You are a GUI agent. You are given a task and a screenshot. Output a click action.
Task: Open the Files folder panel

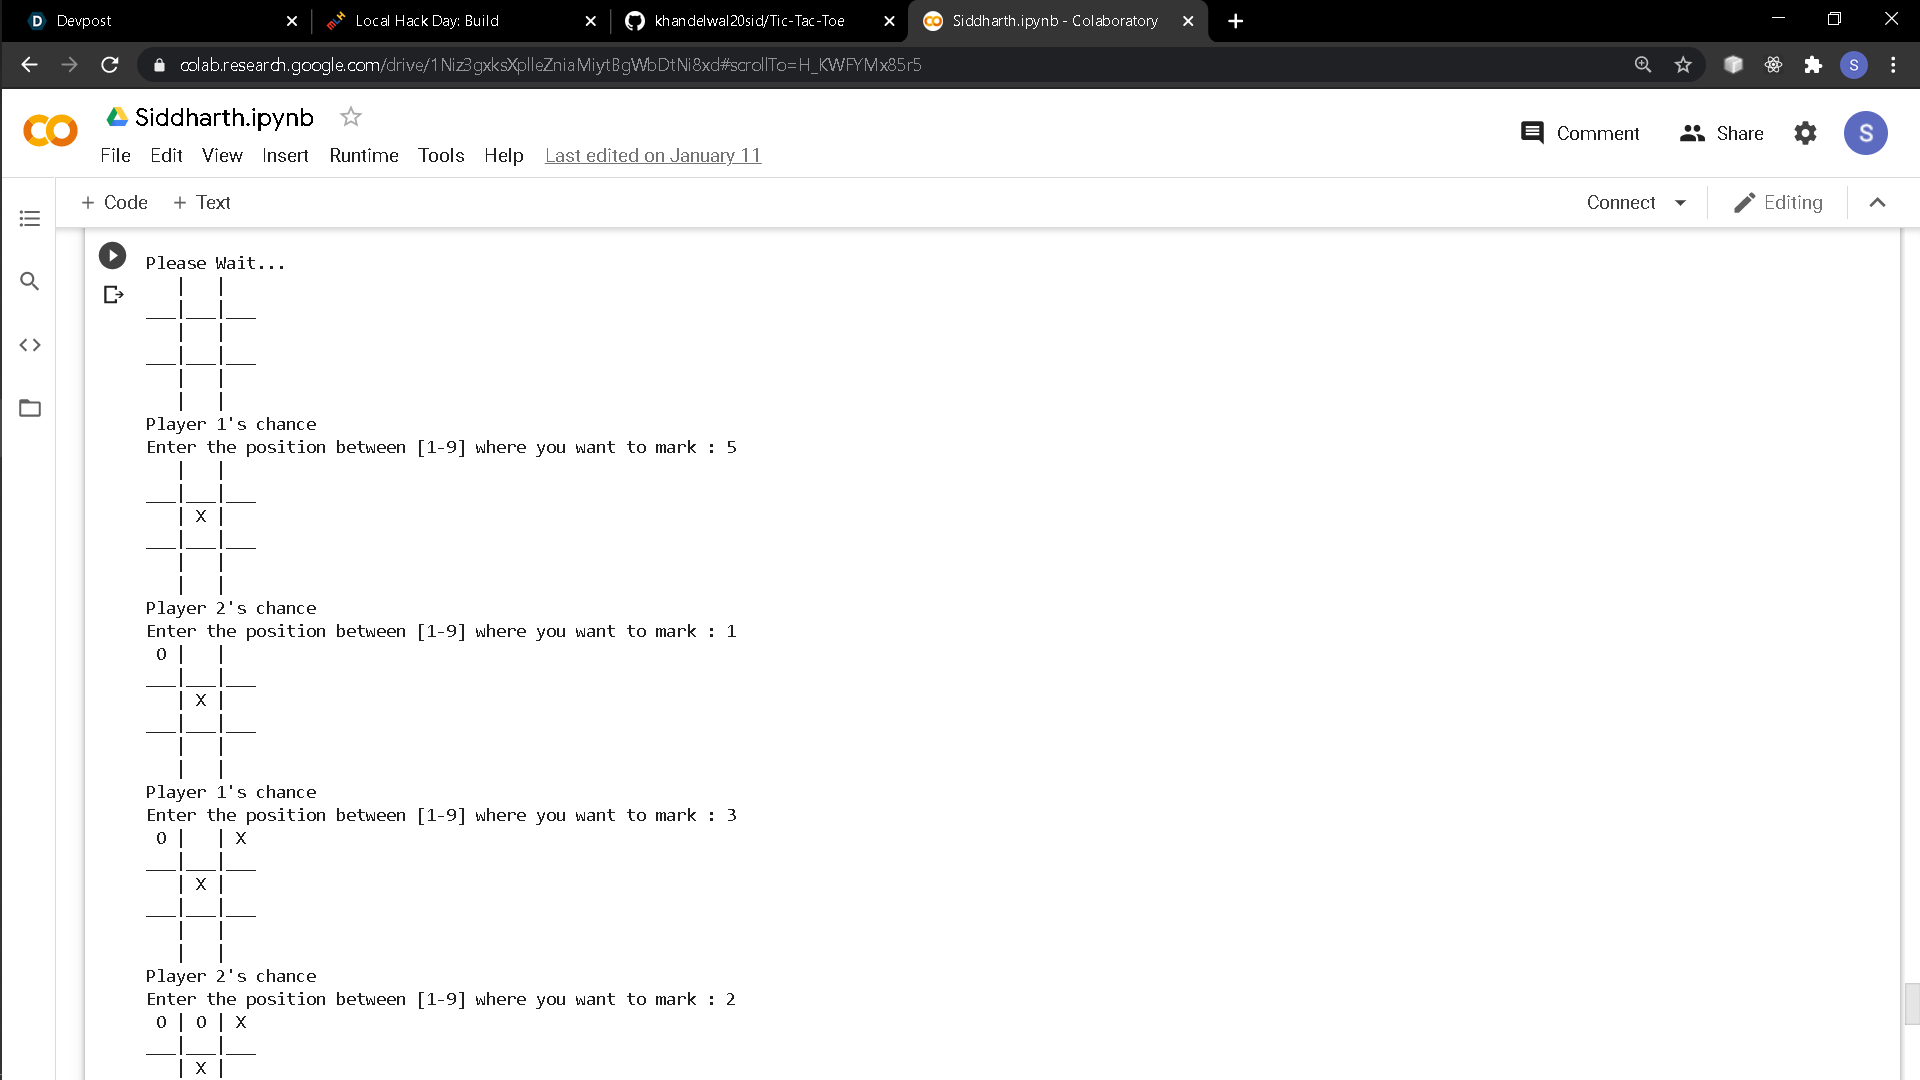[x=30, y=408]
